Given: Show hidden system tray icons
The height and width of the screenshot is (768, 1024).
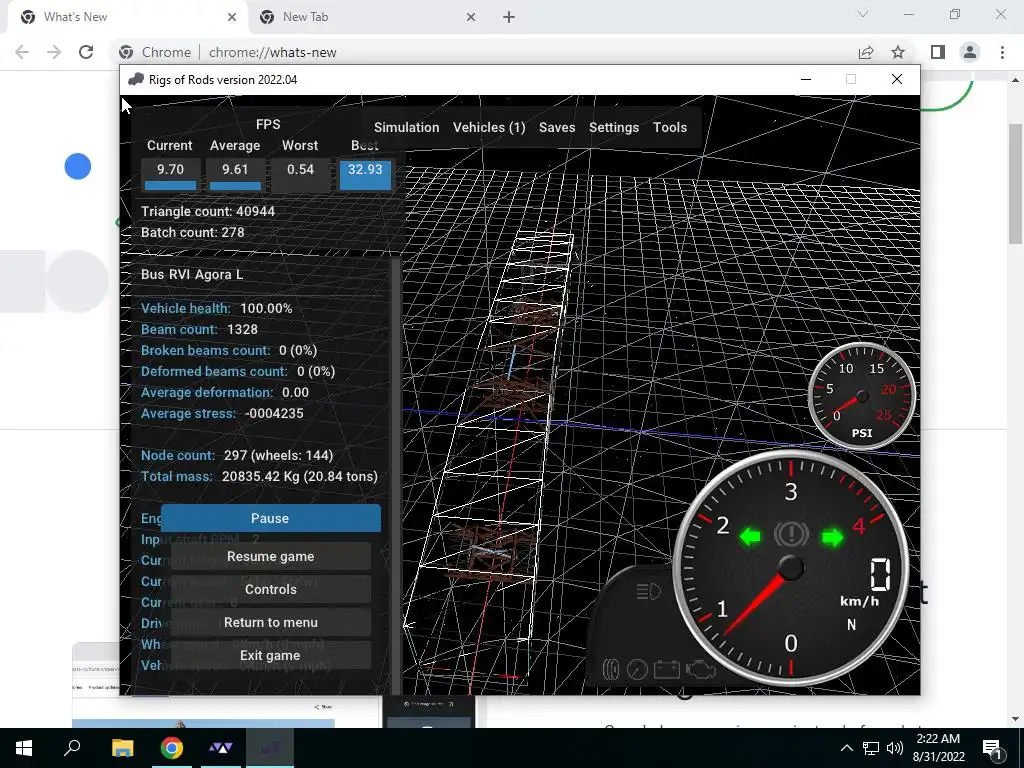Looking at the screenshot, I should coord(846,748).
